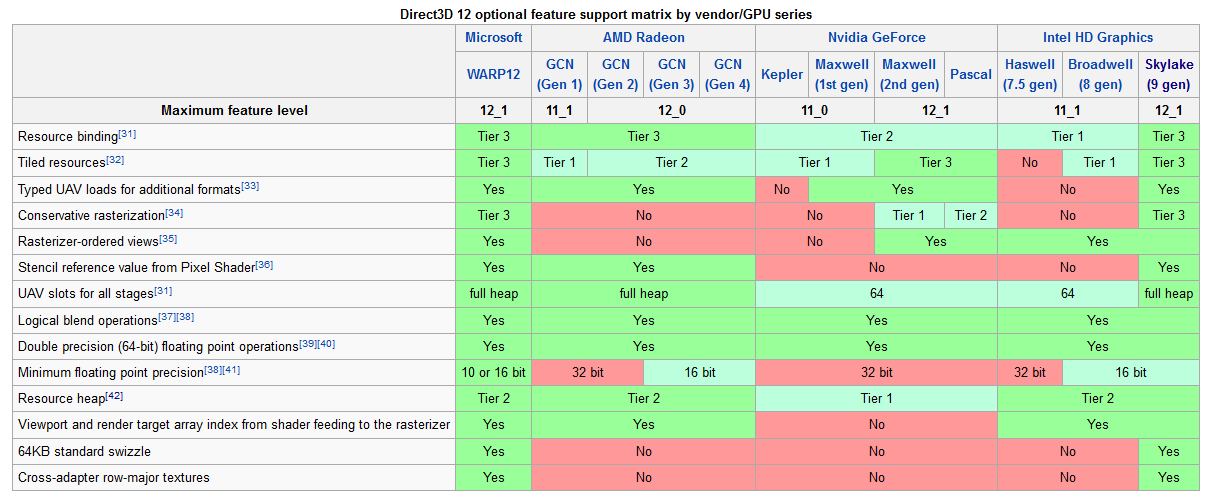Follow the WARP12 link
This screenshot has height=502, width=1218.
point(494,74)
